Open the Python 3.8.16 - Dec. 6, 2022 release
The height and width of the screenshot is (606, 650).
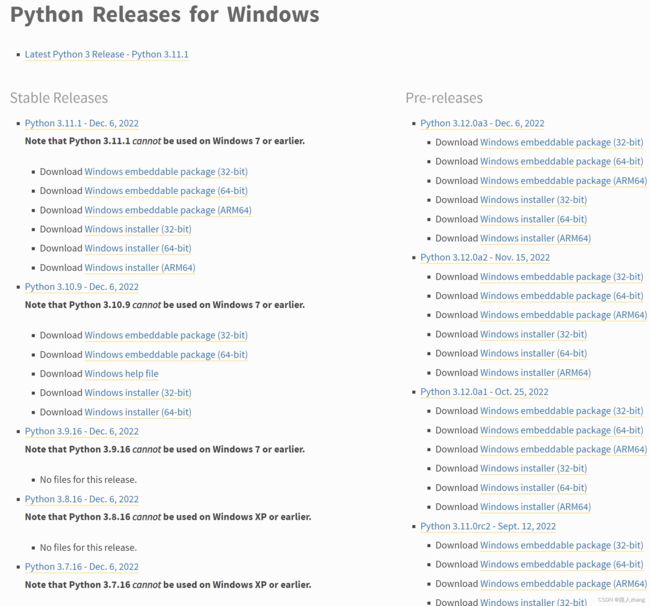coord(82,499)
